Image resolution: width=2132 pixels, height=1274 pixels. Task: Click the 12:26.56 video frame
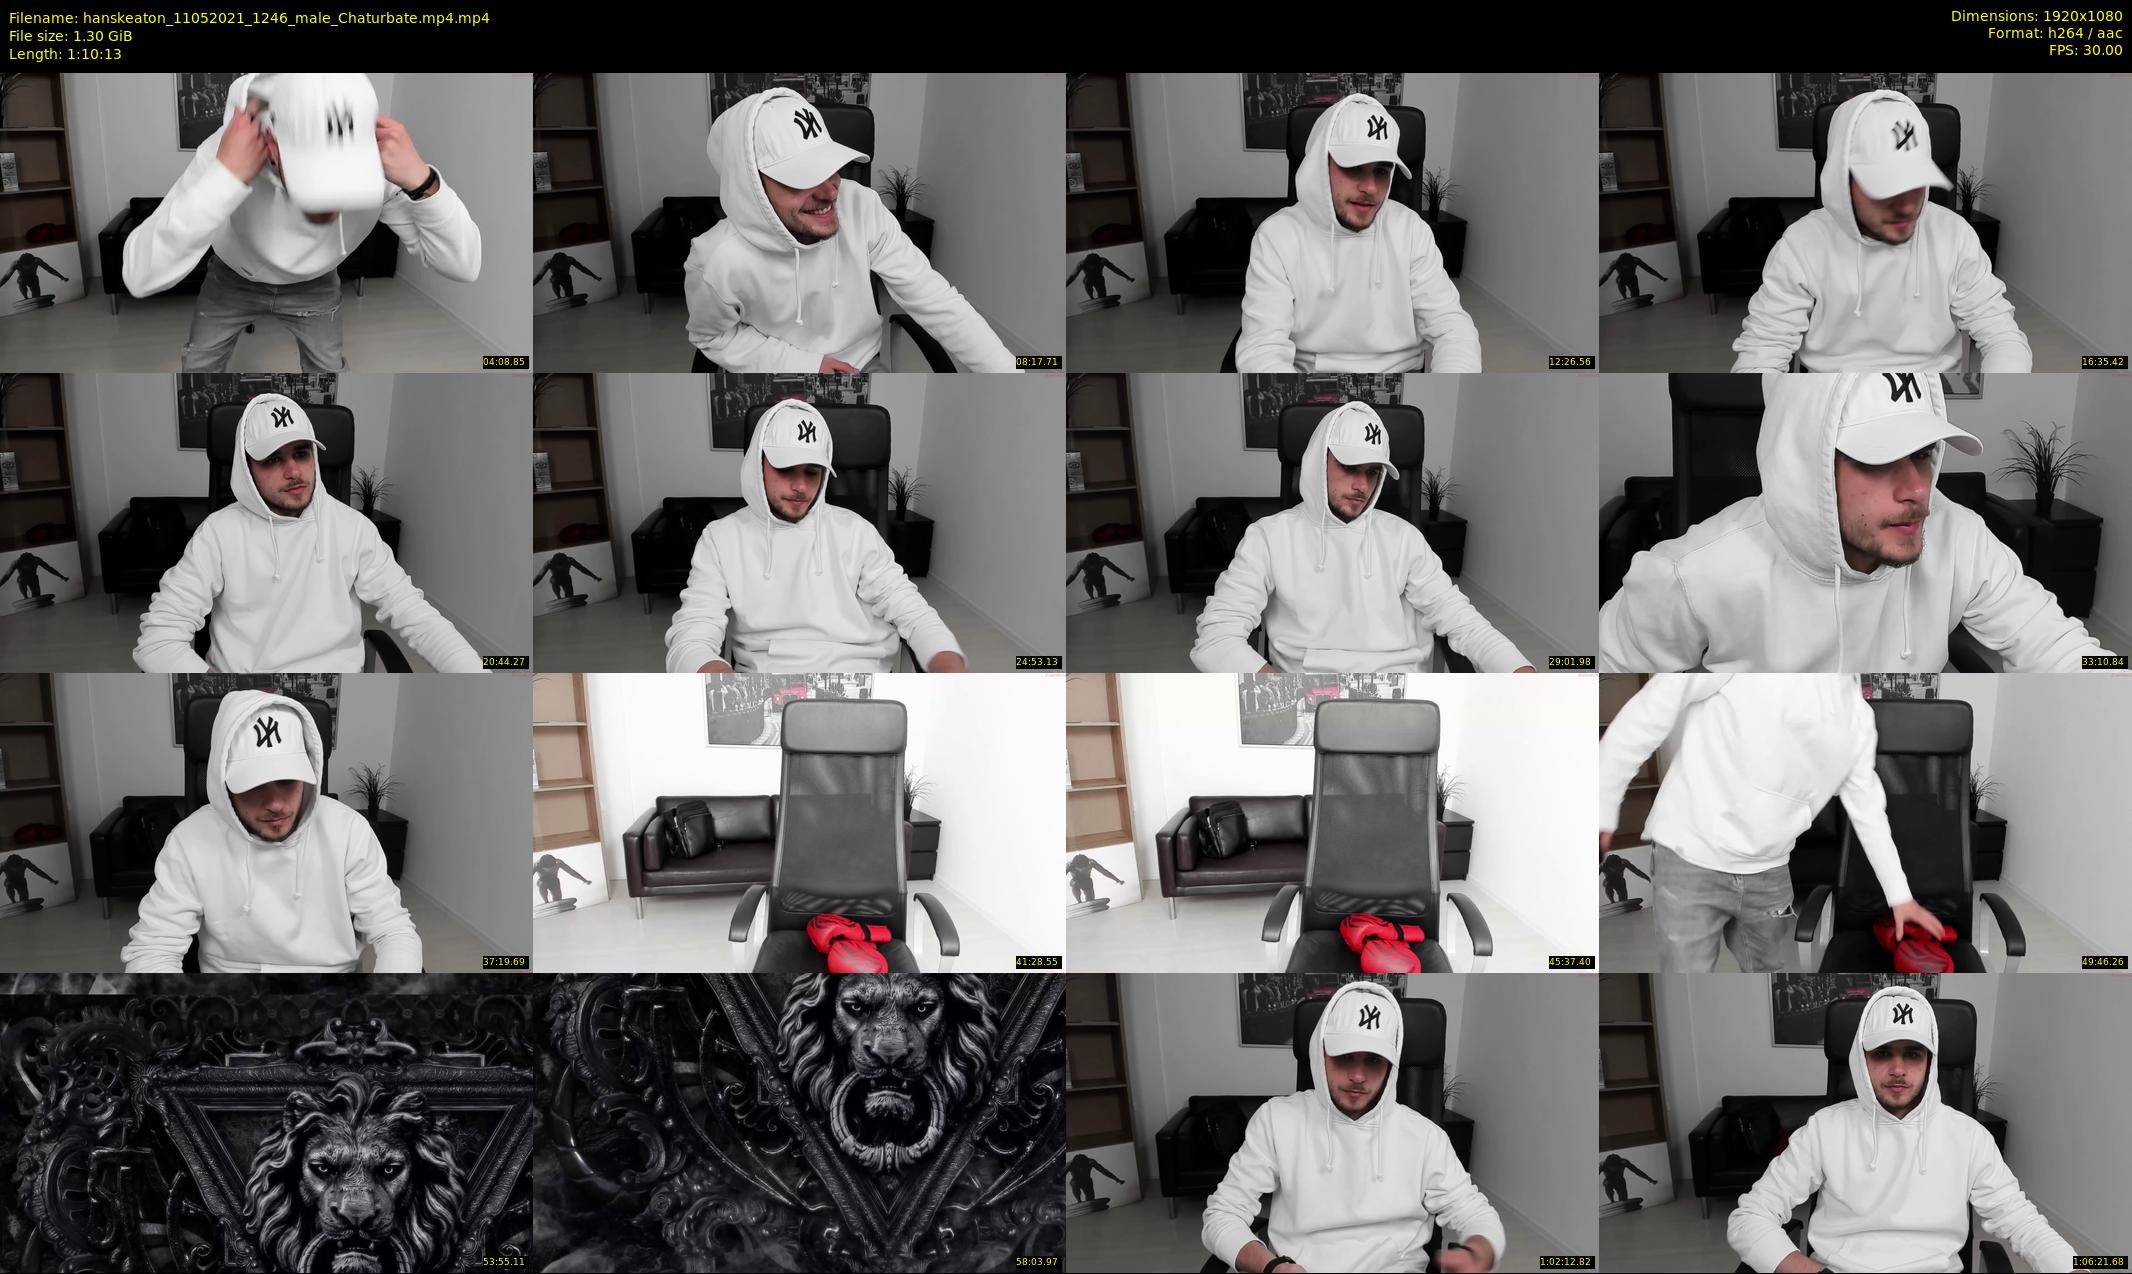point(1331,222)
